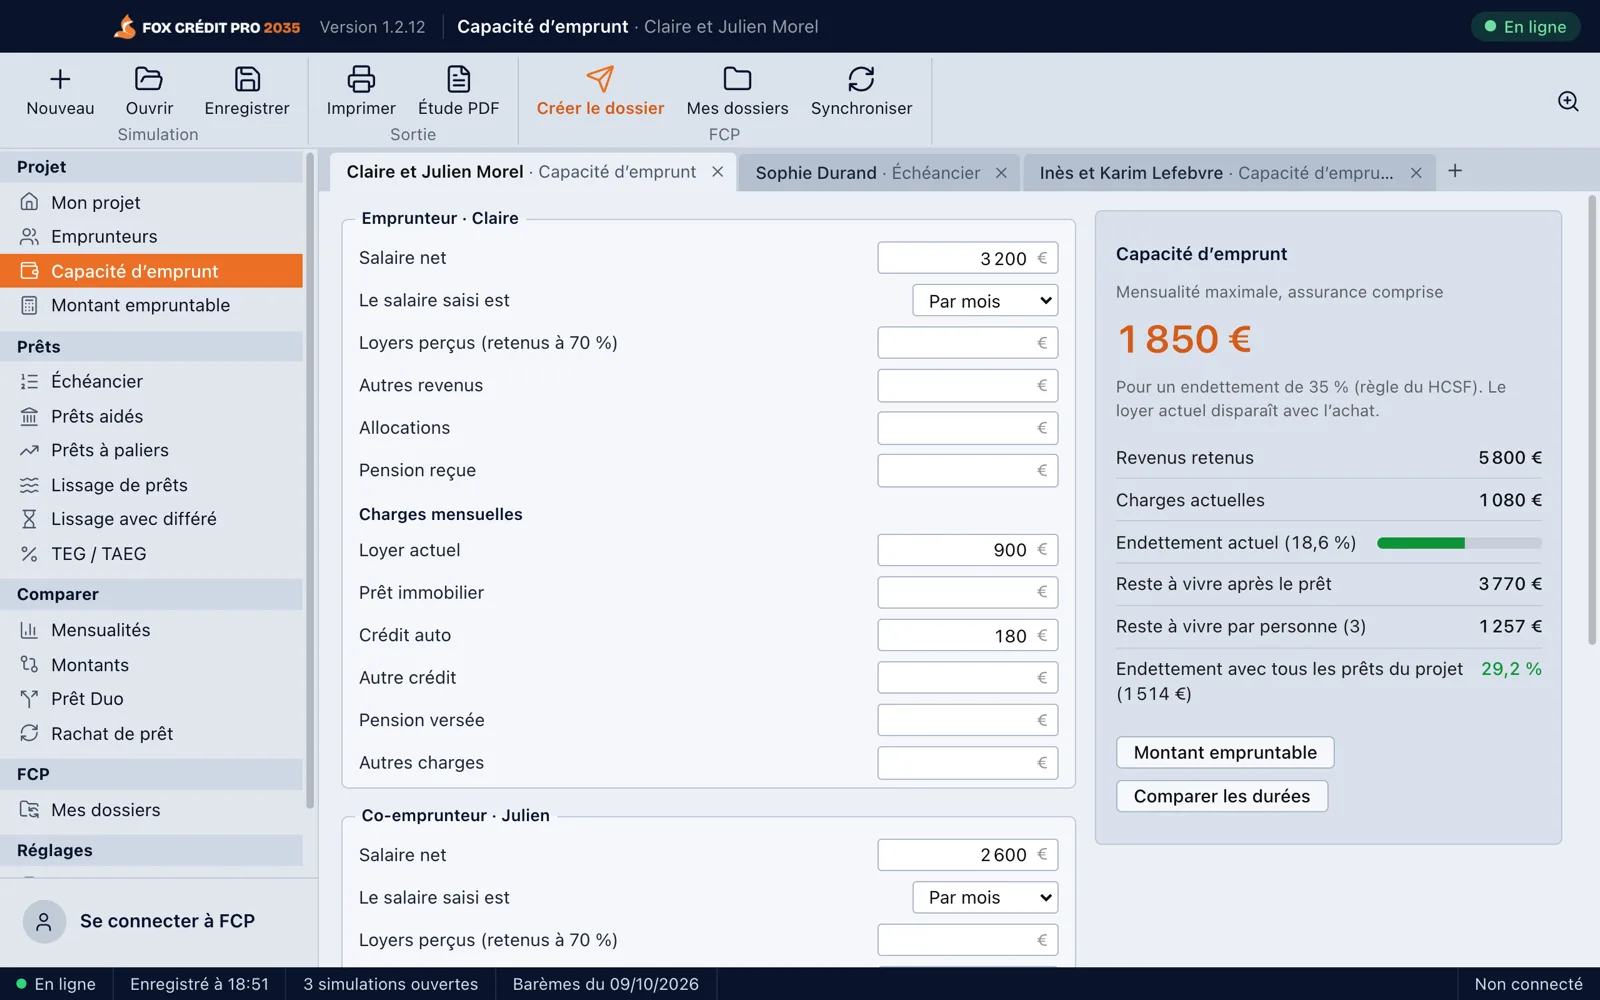The height and width of the screenshot is (1000, 1600).
Task: Switch to Inès et Karim Lefebvre tab
Action: (x=1215, y=173)
